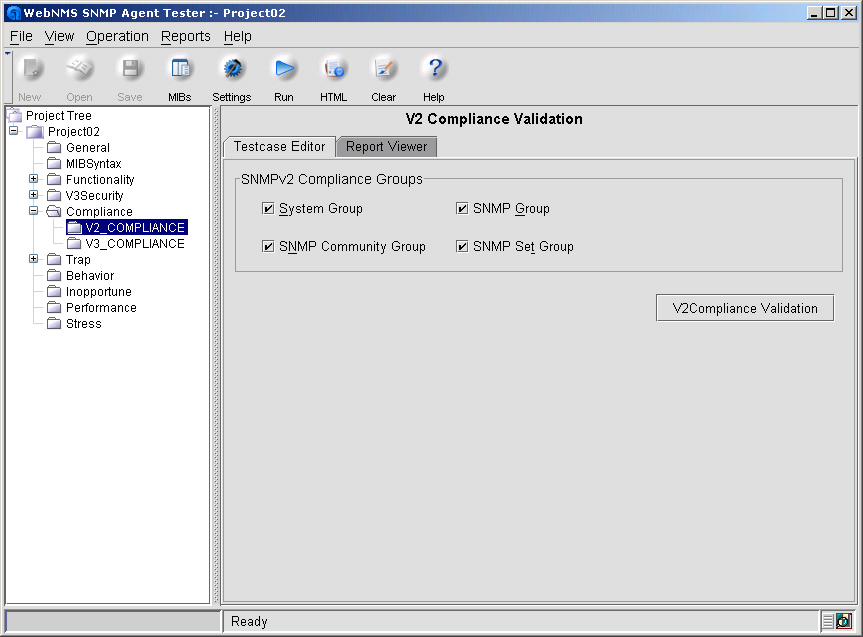Select the MIBSyntax folder icon
Image resolution: width=863 pixels, height=637 pixels.
(54, 164)
